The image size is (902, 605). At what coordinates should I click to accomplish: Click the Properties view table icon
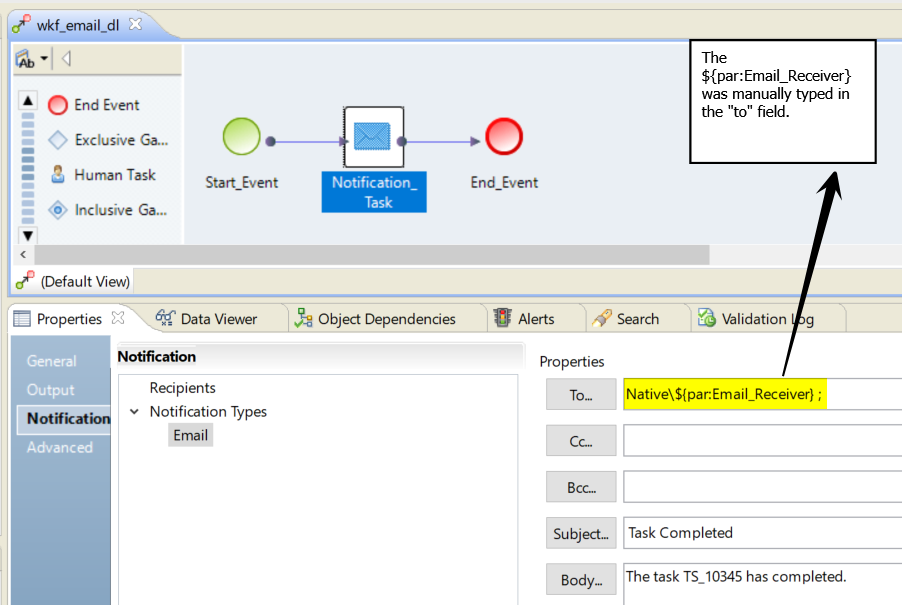coord(22,319)
